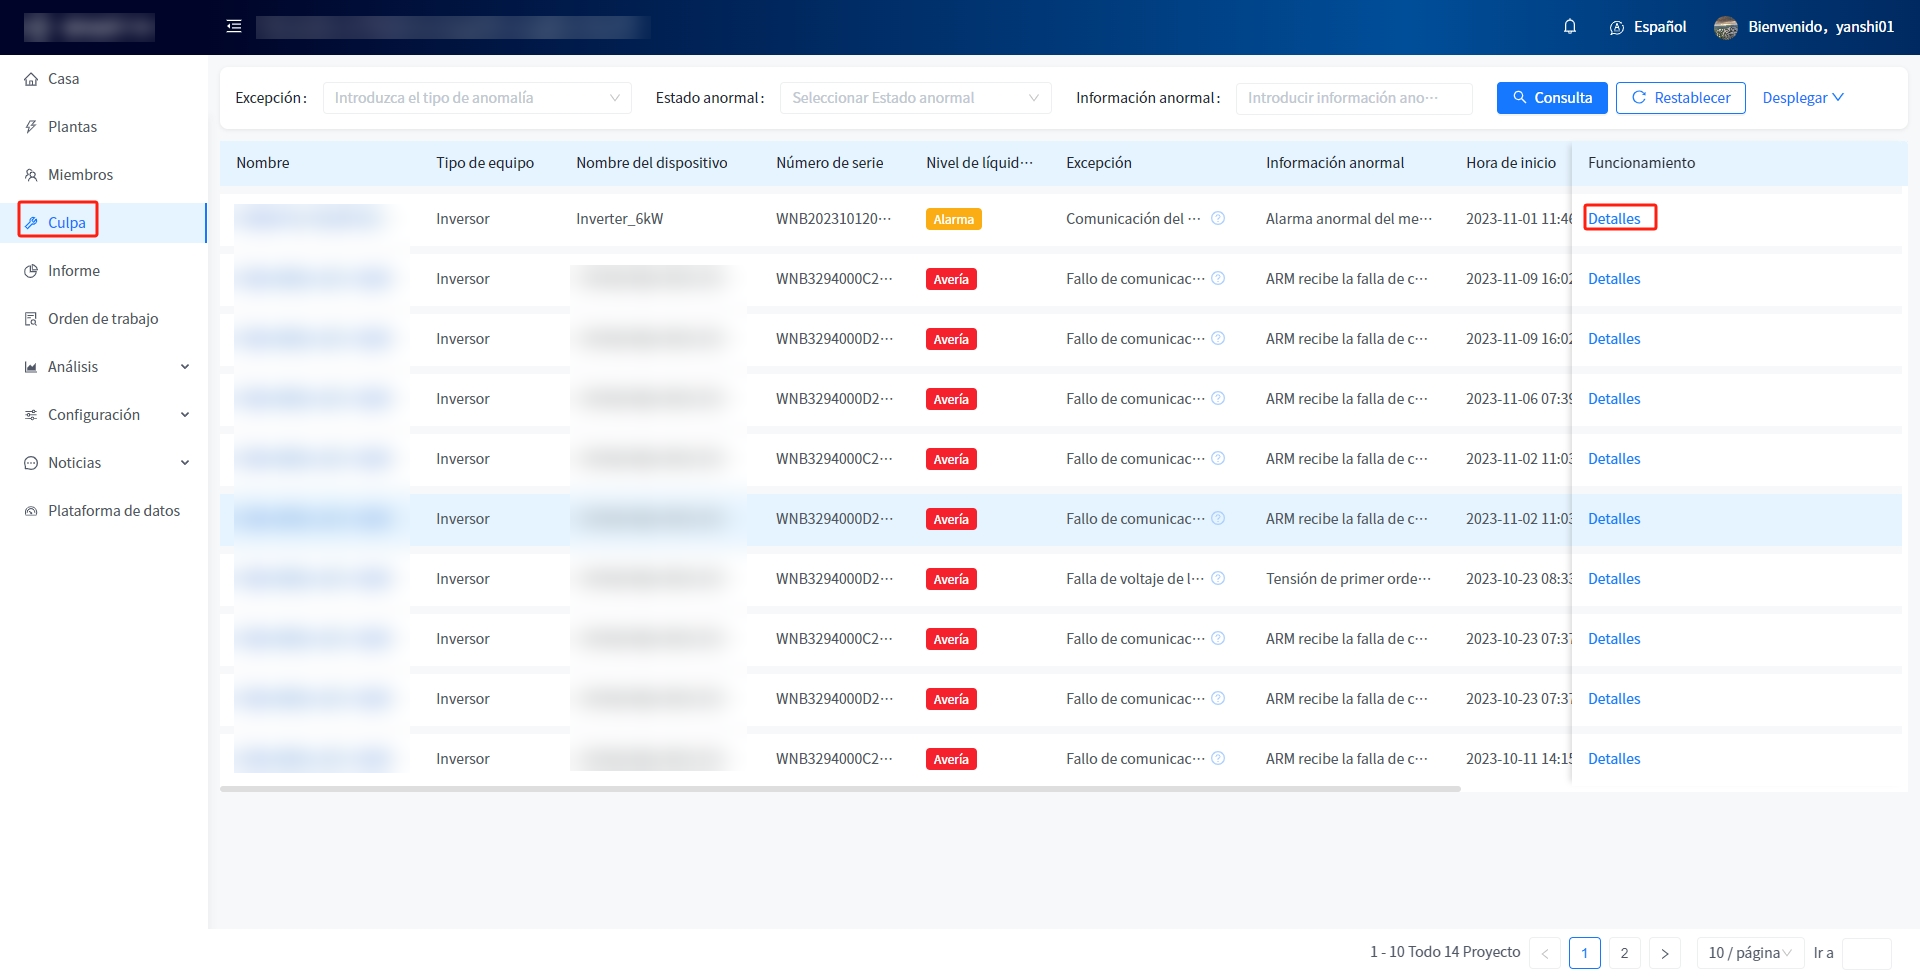The width and height of the screenshot is (1920, 977).
Task: Click Alarma anormal del me… cell
Action: (1349, 219)
